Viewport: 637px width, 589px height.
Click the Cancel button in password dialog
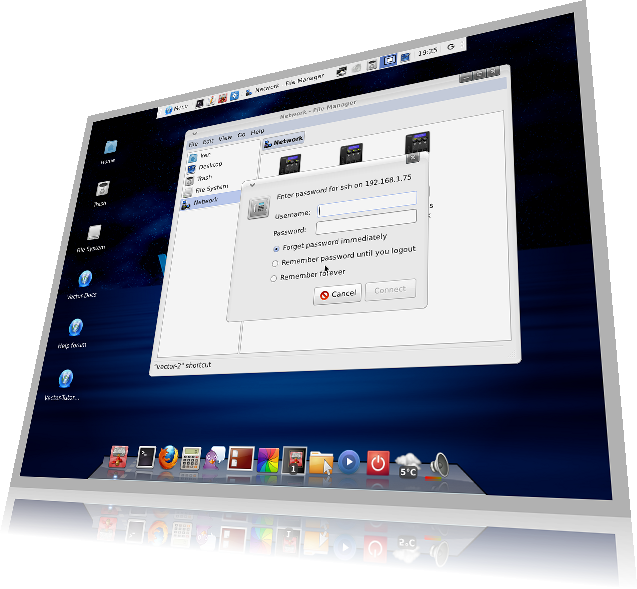coord(337,293)
